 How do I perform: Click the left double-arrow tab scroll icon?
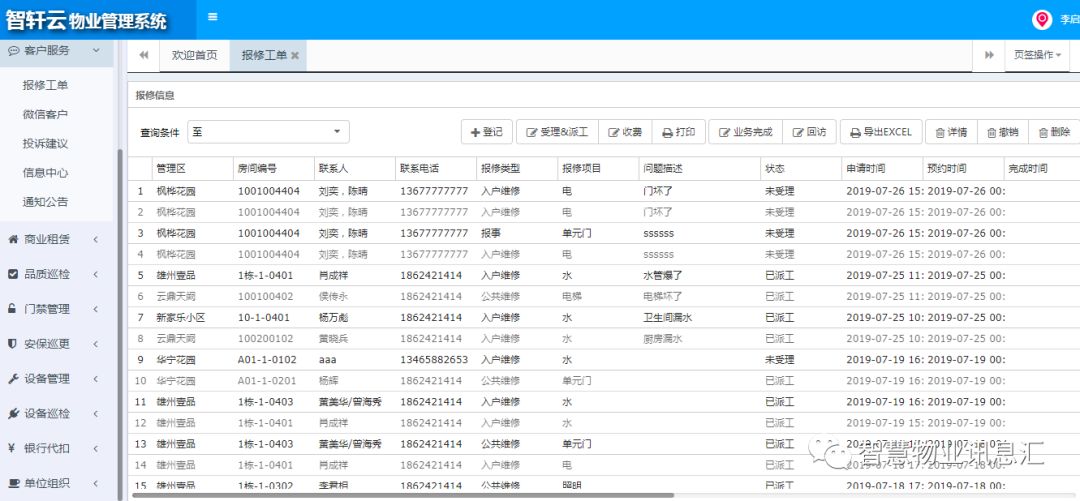point(143,55)
